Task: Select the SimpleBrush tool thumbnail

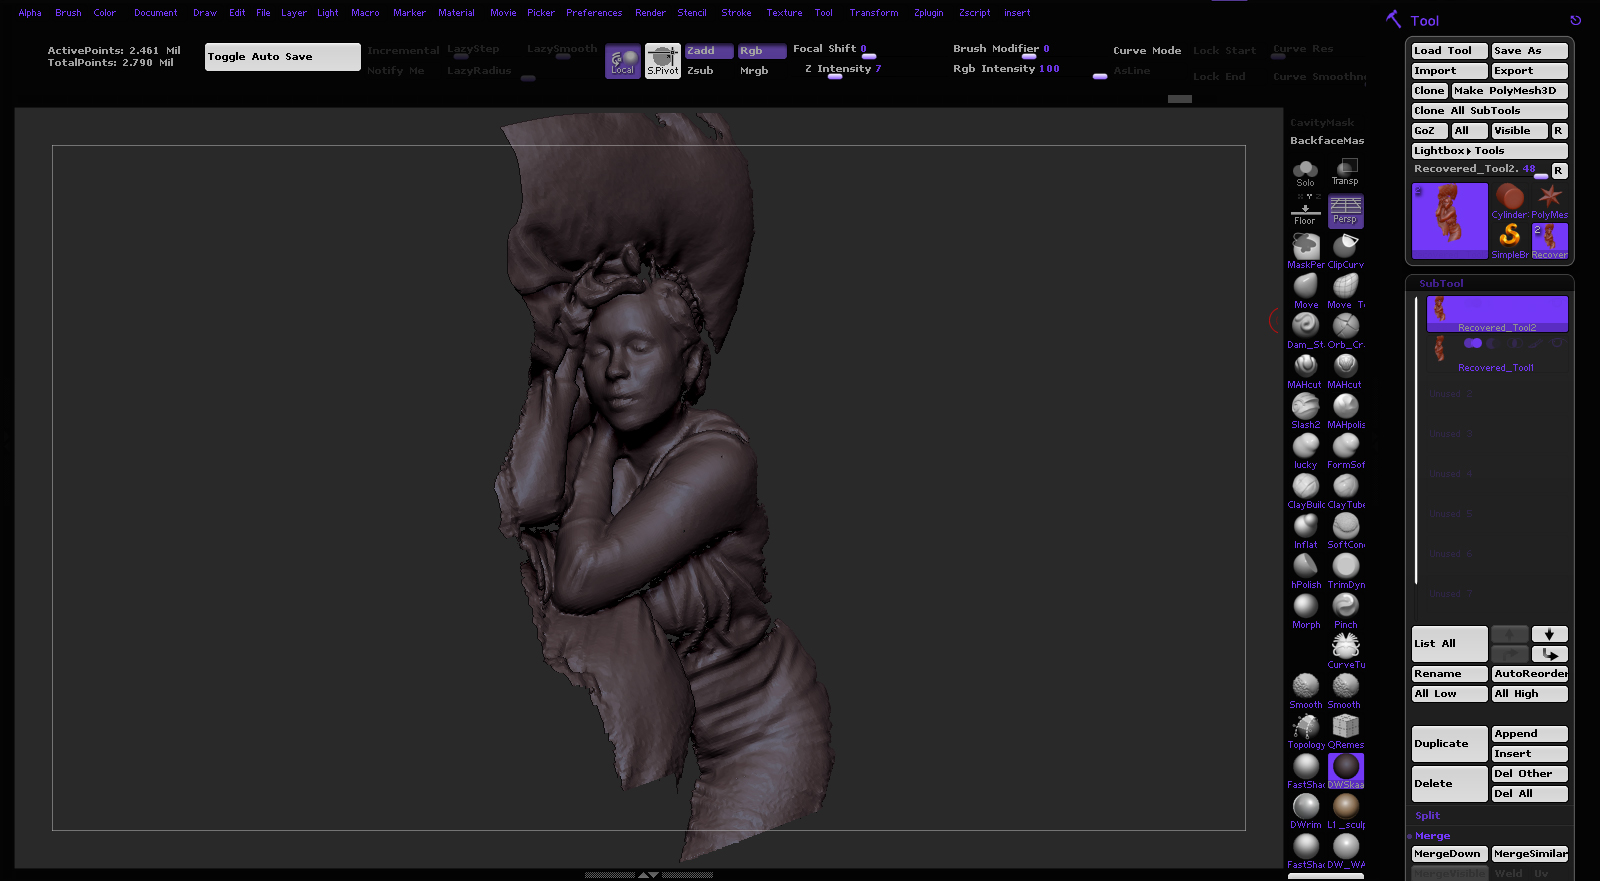Action: 1509,236
